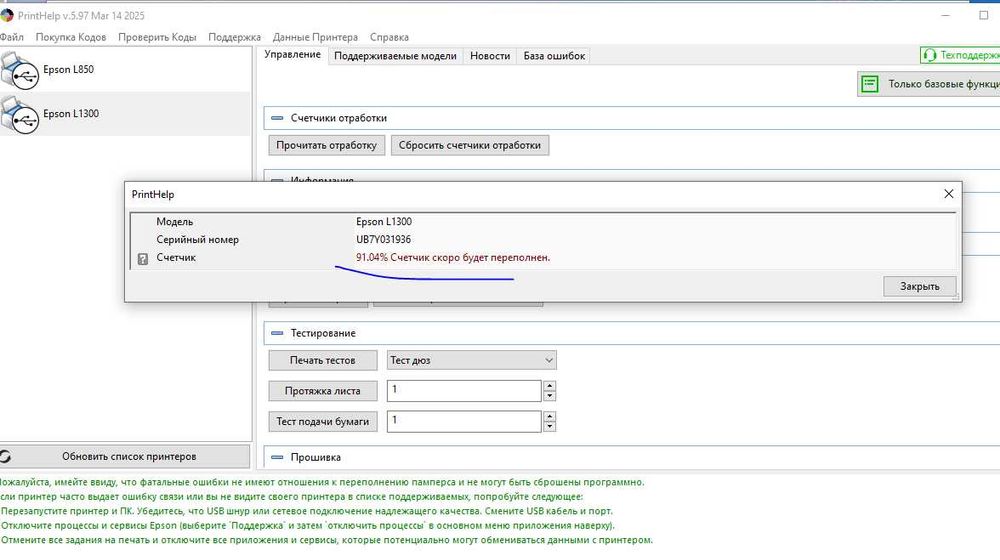Click the 91.04% counter warning text
This screenshot has height=560, width=1000.
453,258
